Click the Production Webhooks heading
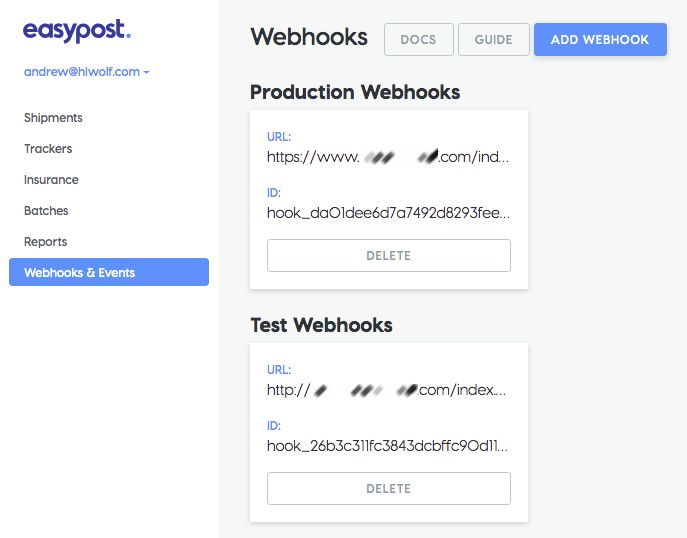The image size is (687, 538). coord(355,92)
